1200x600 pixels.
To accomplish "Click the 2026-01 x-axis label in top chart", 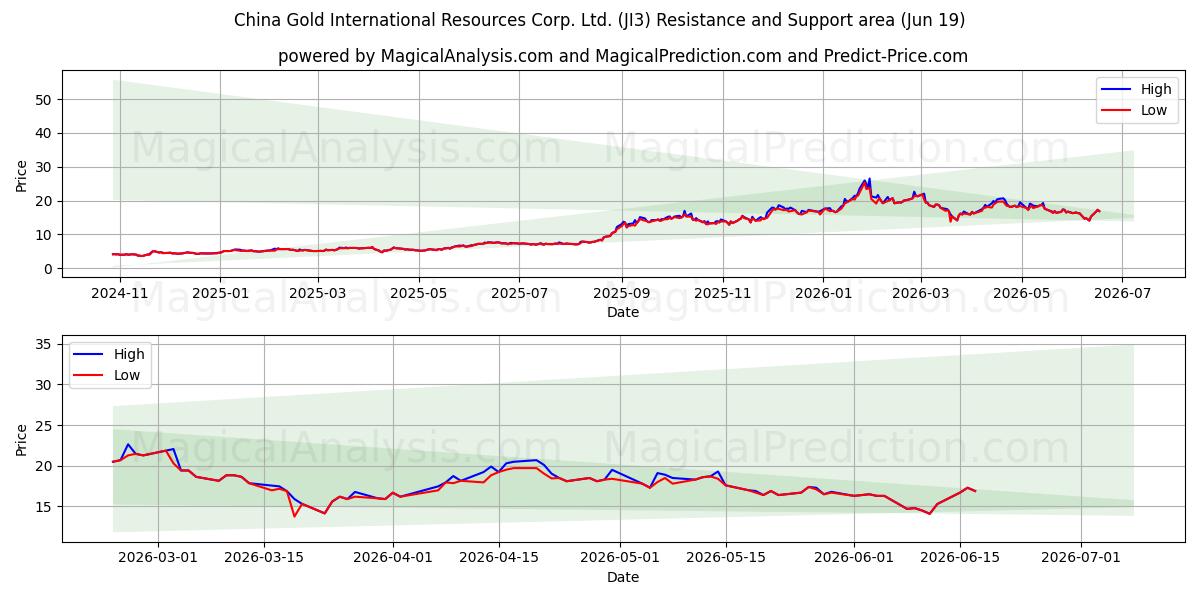I will (x=823, y=294).
